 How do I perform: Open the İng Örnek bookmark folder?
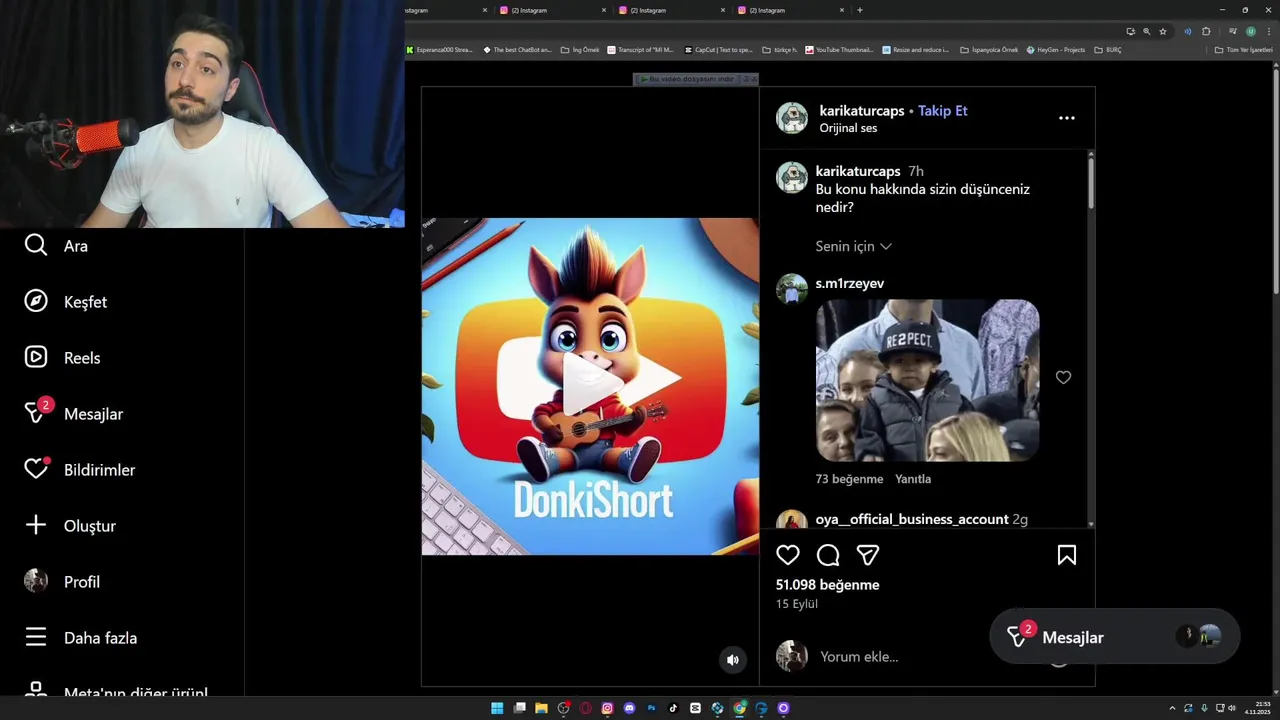click(580, 50)
